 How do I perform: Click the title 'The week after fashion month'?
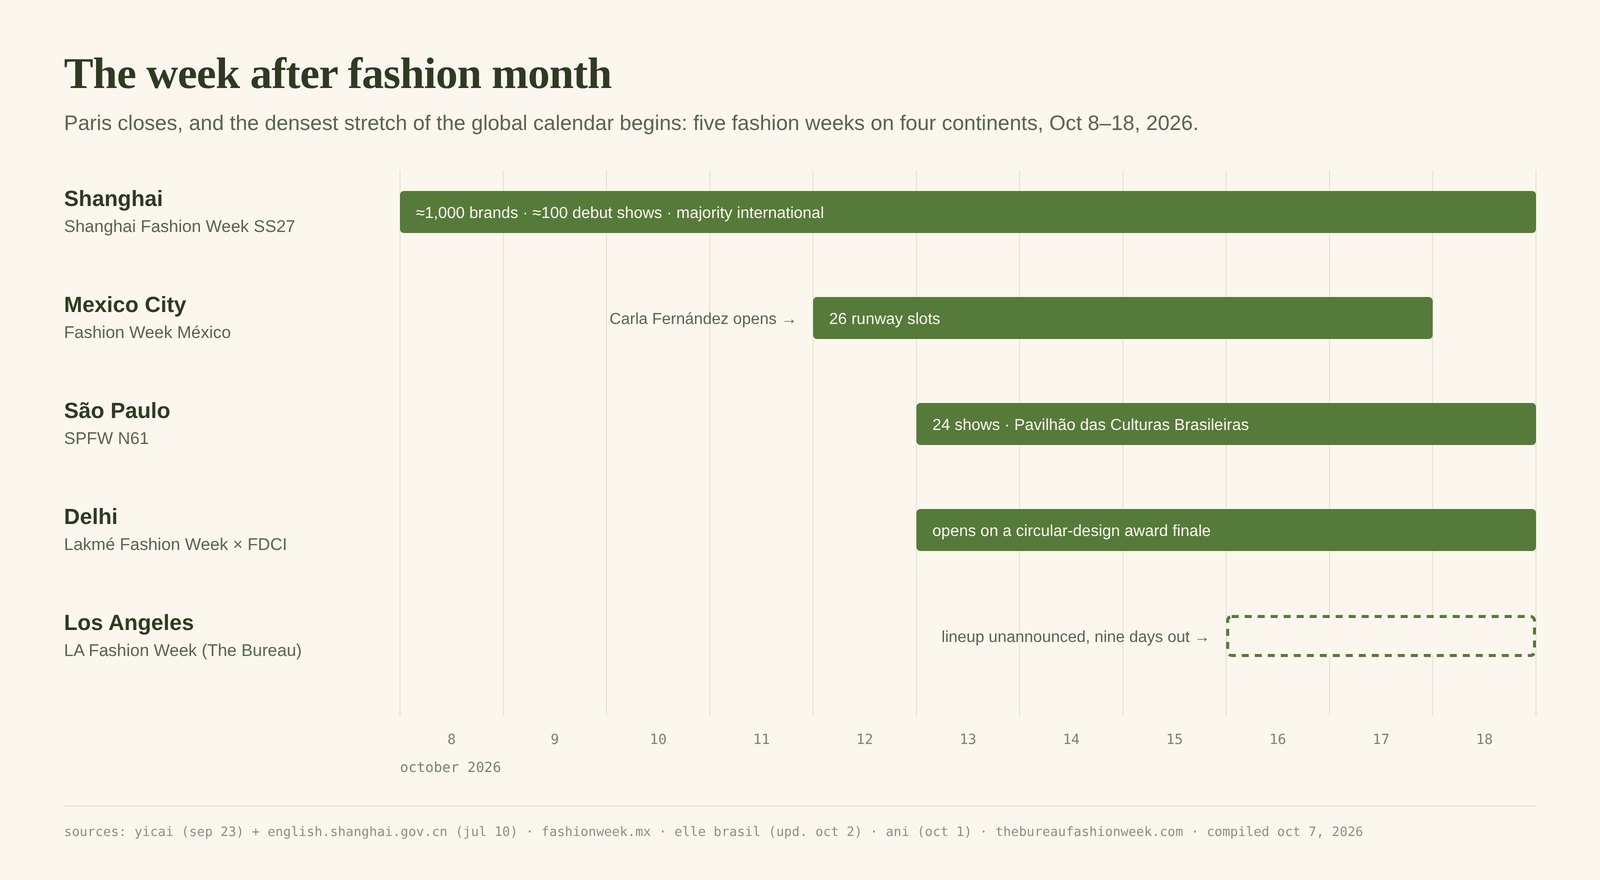coord(337,74)
